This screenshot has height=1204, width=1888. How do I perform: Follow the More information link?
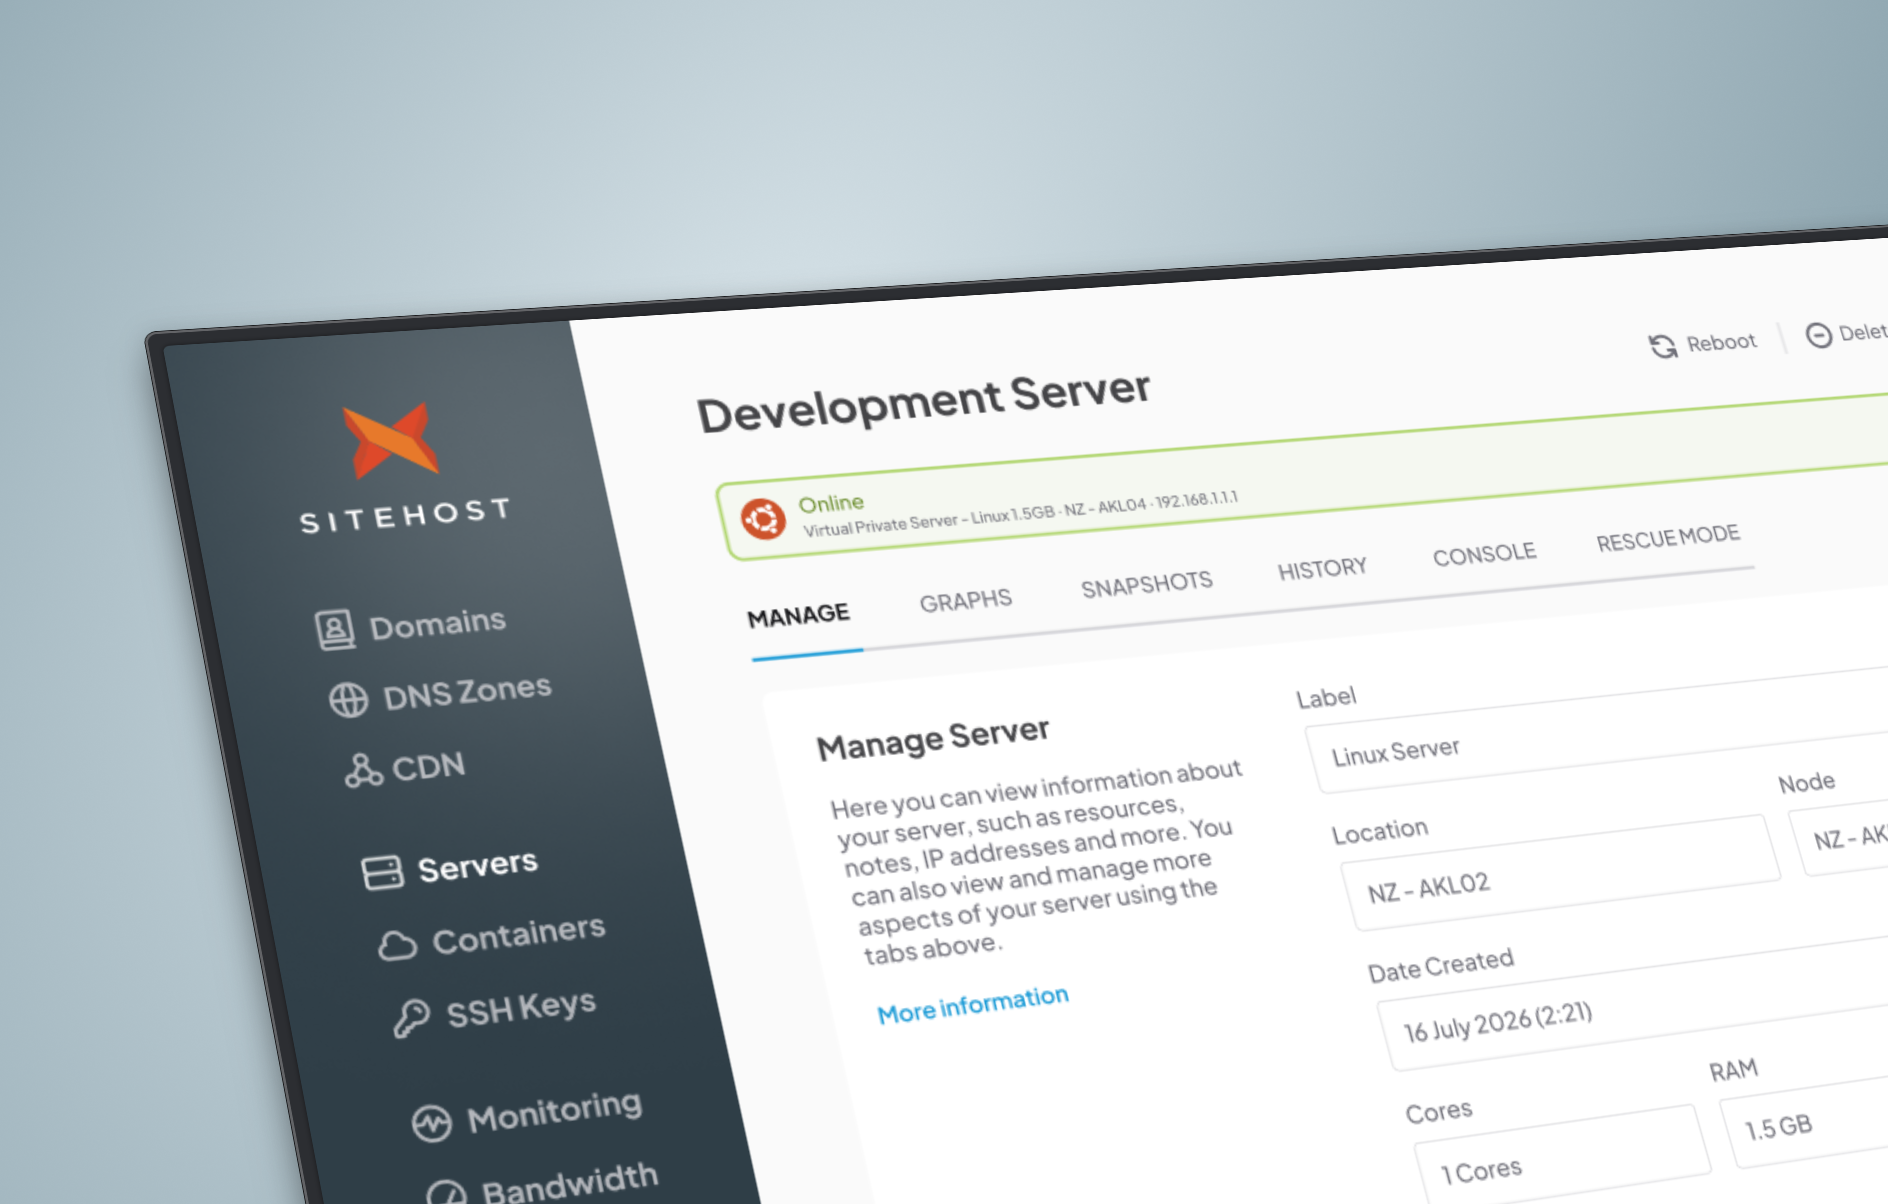973,1005
